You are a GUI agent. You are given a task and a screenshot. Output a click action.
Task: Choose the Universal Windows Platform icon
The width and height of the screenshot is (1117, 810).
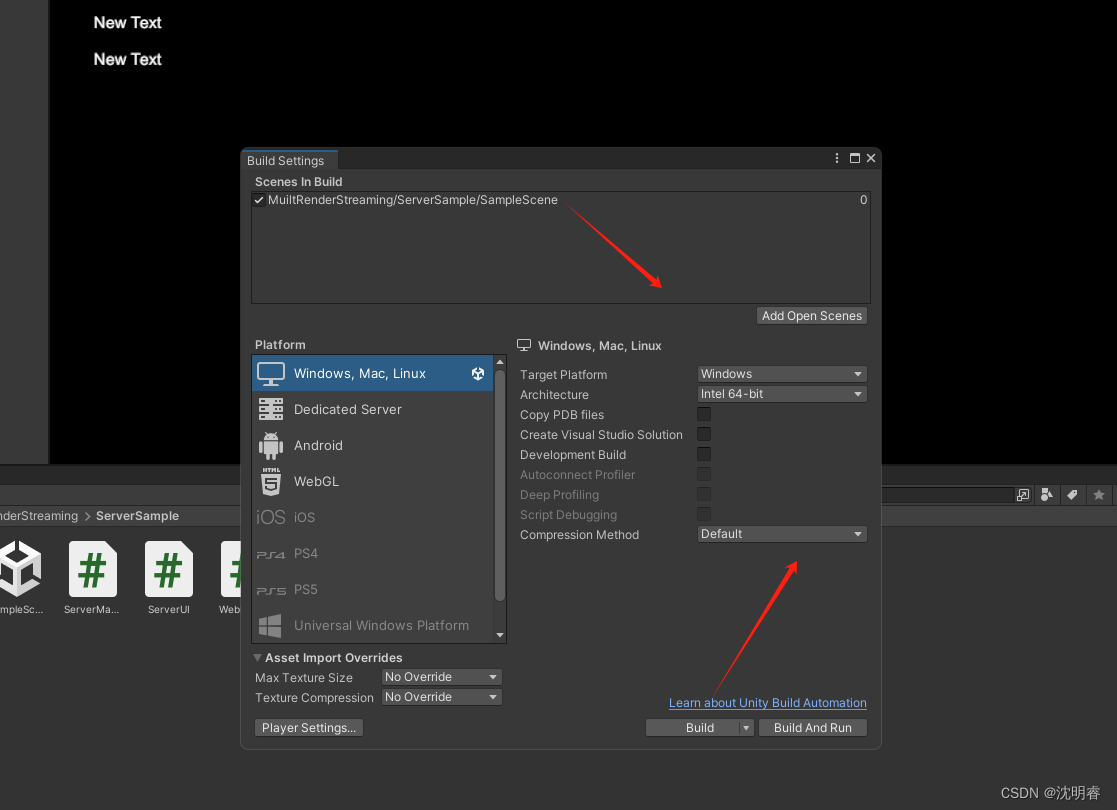coord(270,625)
